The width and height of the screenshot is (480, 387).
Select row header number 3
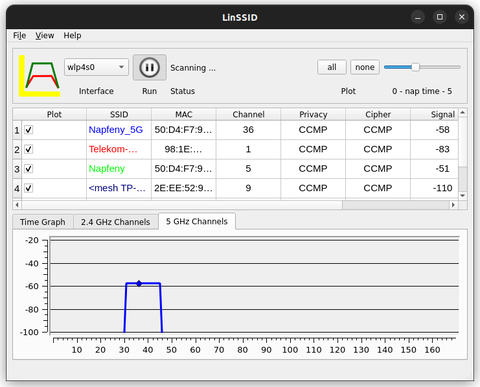click(17, 169)
